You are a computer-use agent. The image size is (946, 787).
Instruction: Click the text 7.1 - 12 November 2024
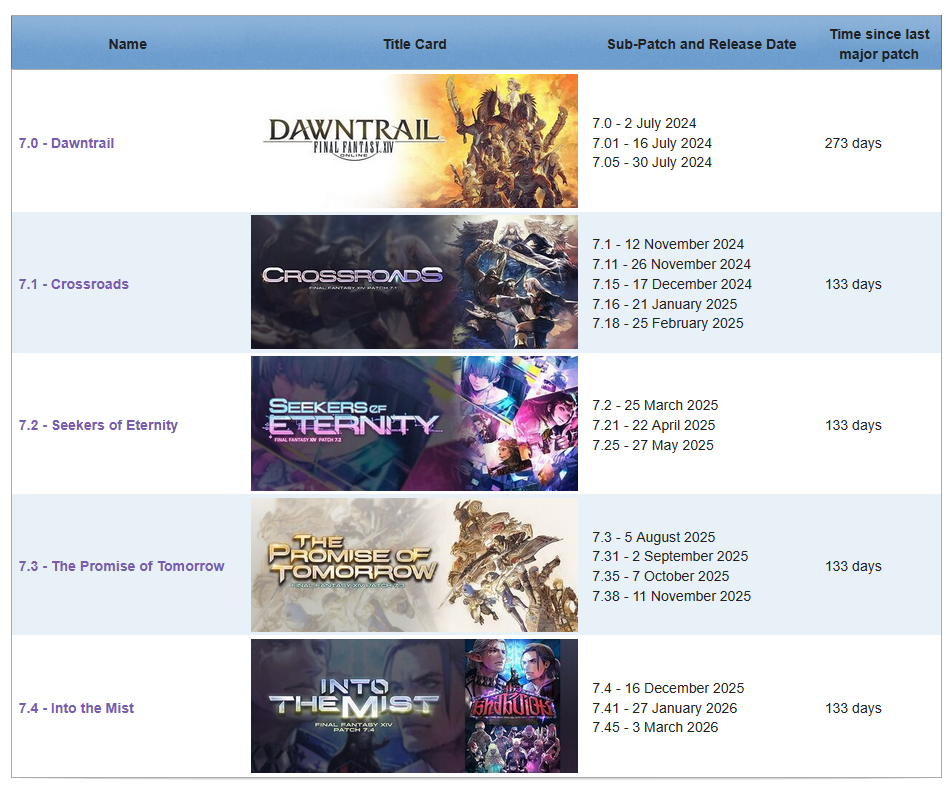point(668,244)
